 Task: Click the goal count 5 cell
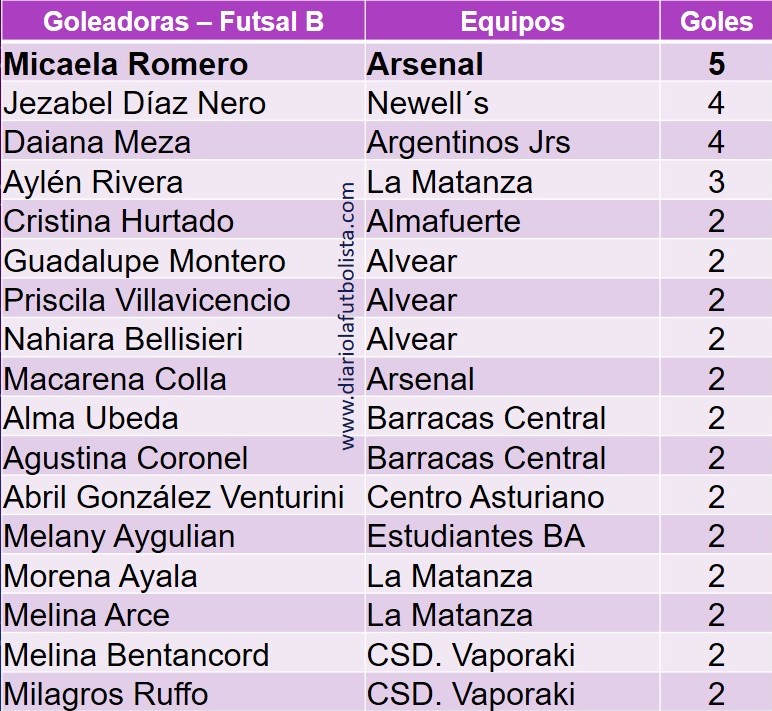pyautogui.click(x=716, y=65)
